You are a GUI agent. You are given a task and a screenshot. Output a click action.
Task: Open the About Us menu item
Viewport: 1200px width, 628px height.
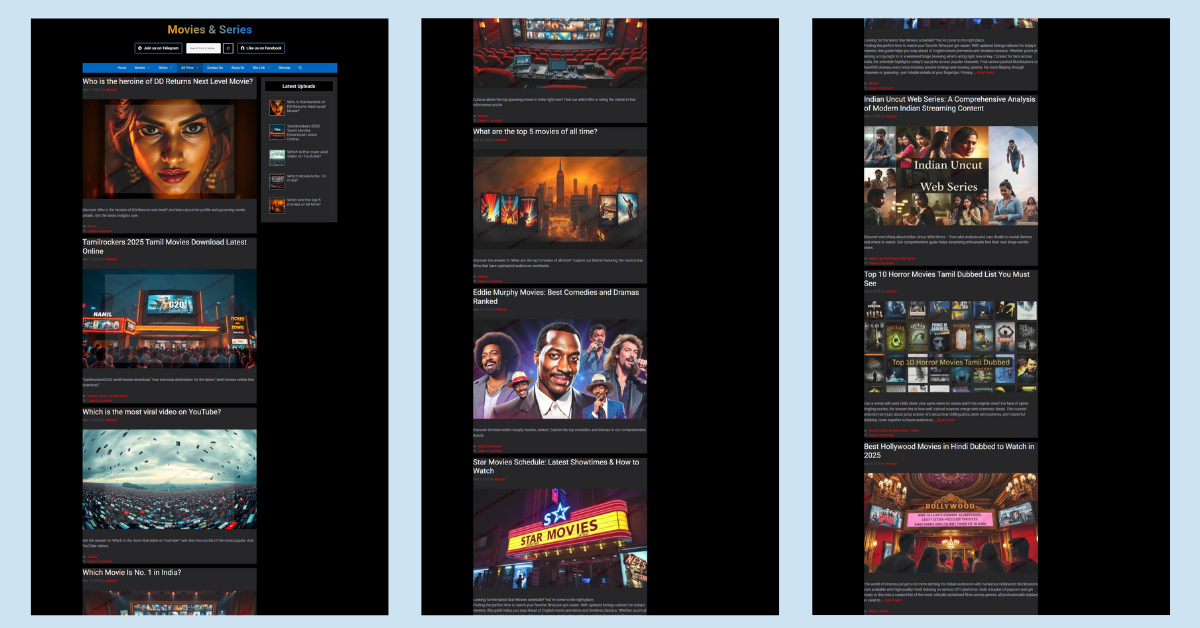click(238, 68)
